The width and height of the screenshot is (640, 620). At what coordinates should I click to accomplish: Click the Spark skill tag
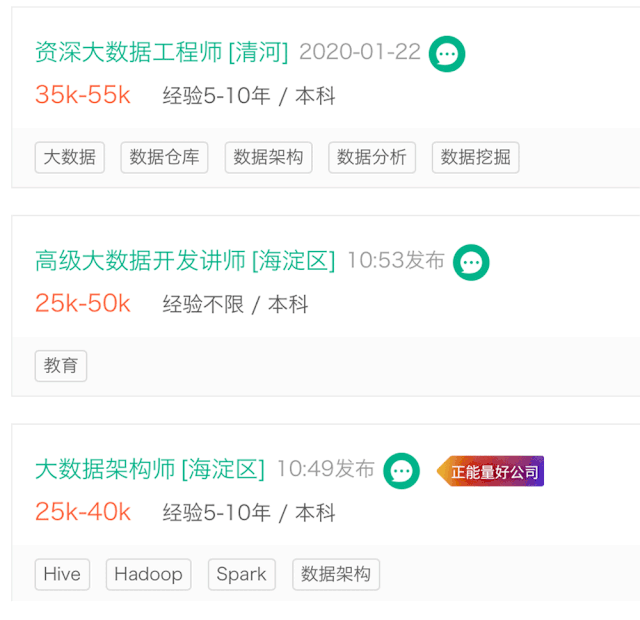pos(241,574)
